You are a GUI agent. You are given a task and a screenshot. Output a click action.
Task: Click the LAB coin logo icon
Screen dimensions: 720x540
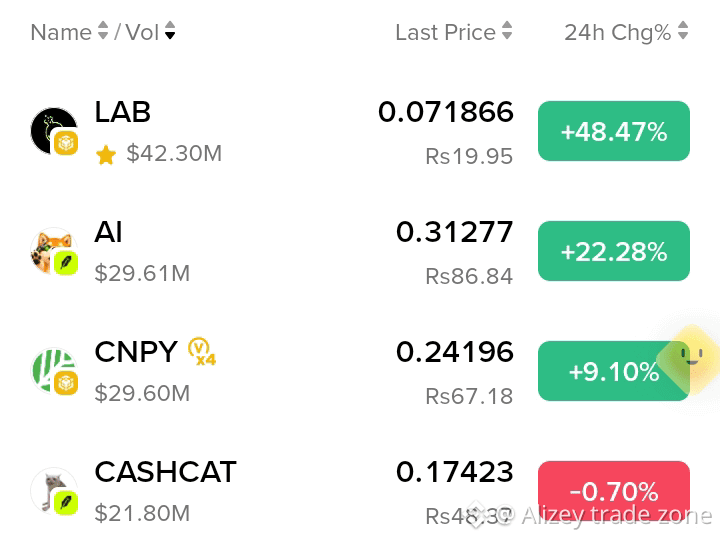(54, 131)
